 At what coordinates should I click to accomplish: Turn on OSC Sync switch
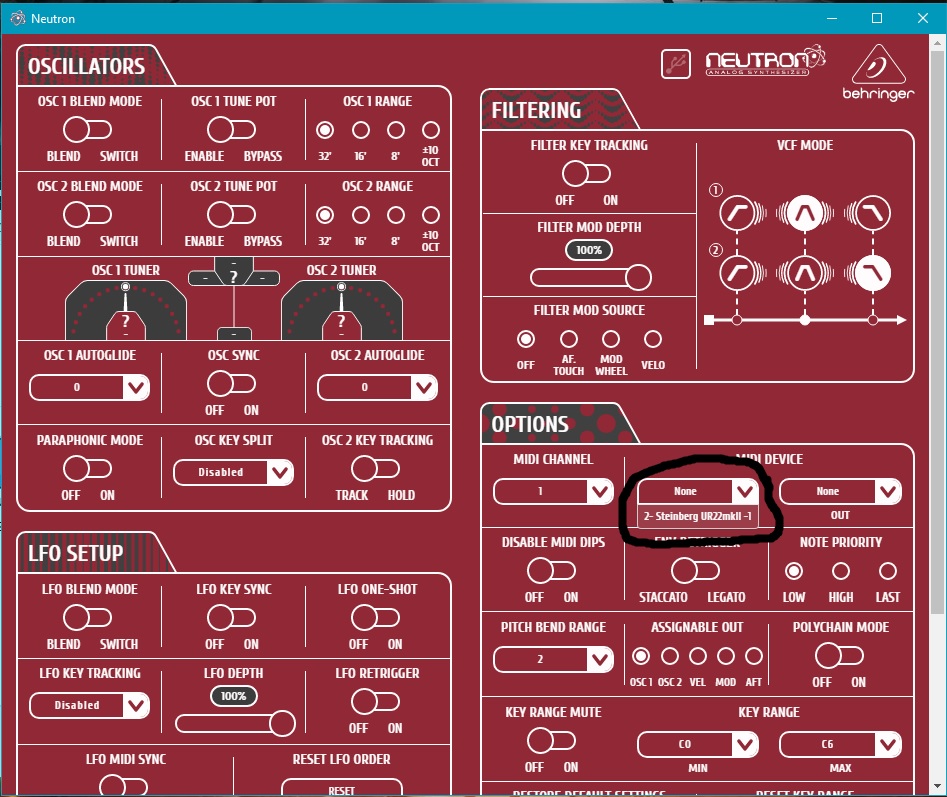tap(231, 383)
